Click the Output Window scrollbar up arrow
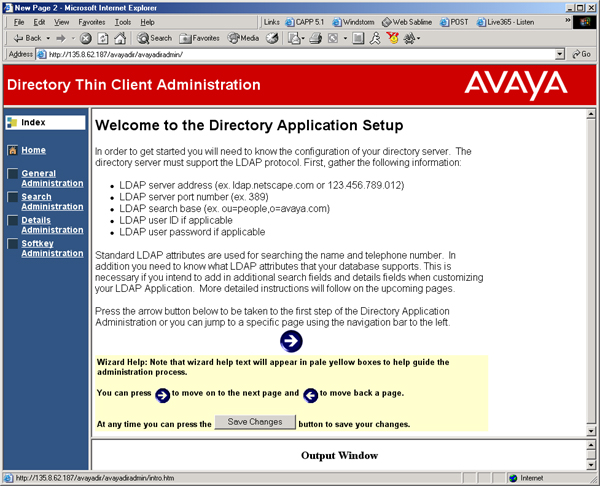Image resolution: width=600 pixels, height=486 pixels. pyautogui.click(x=591, y=445)
